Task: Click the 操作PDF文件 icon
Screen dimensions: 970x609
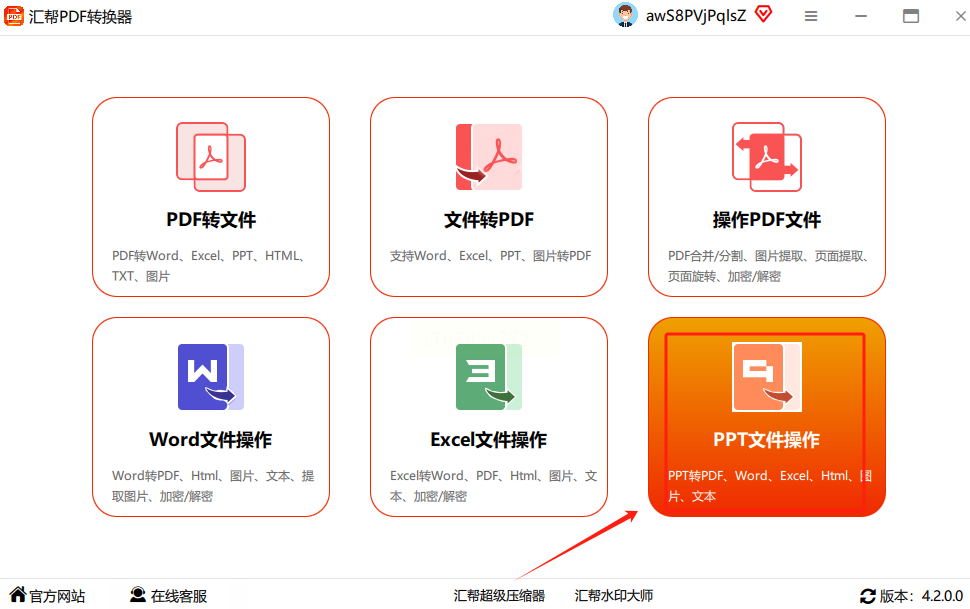Action: pyautogui.click(x=767, y=157)
